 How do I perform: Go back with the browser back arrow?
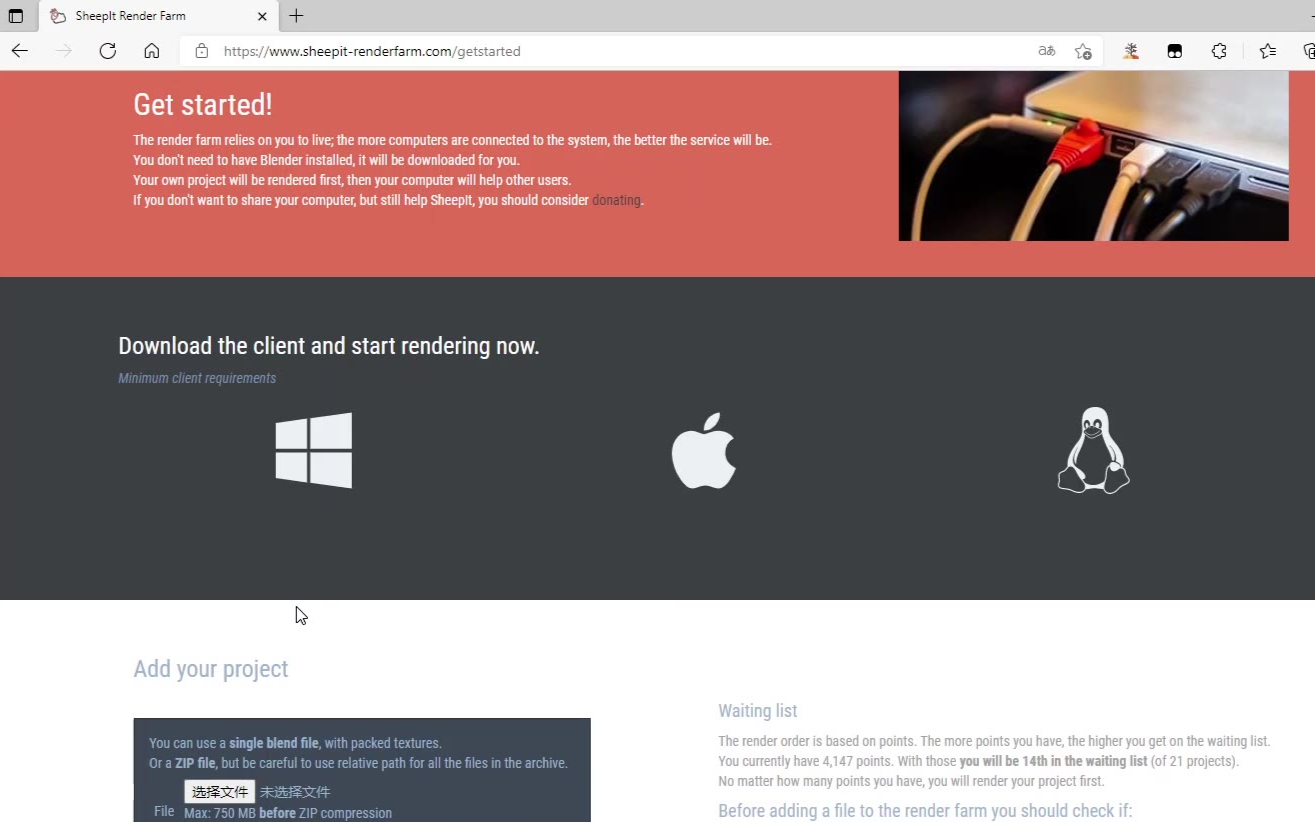20,51
